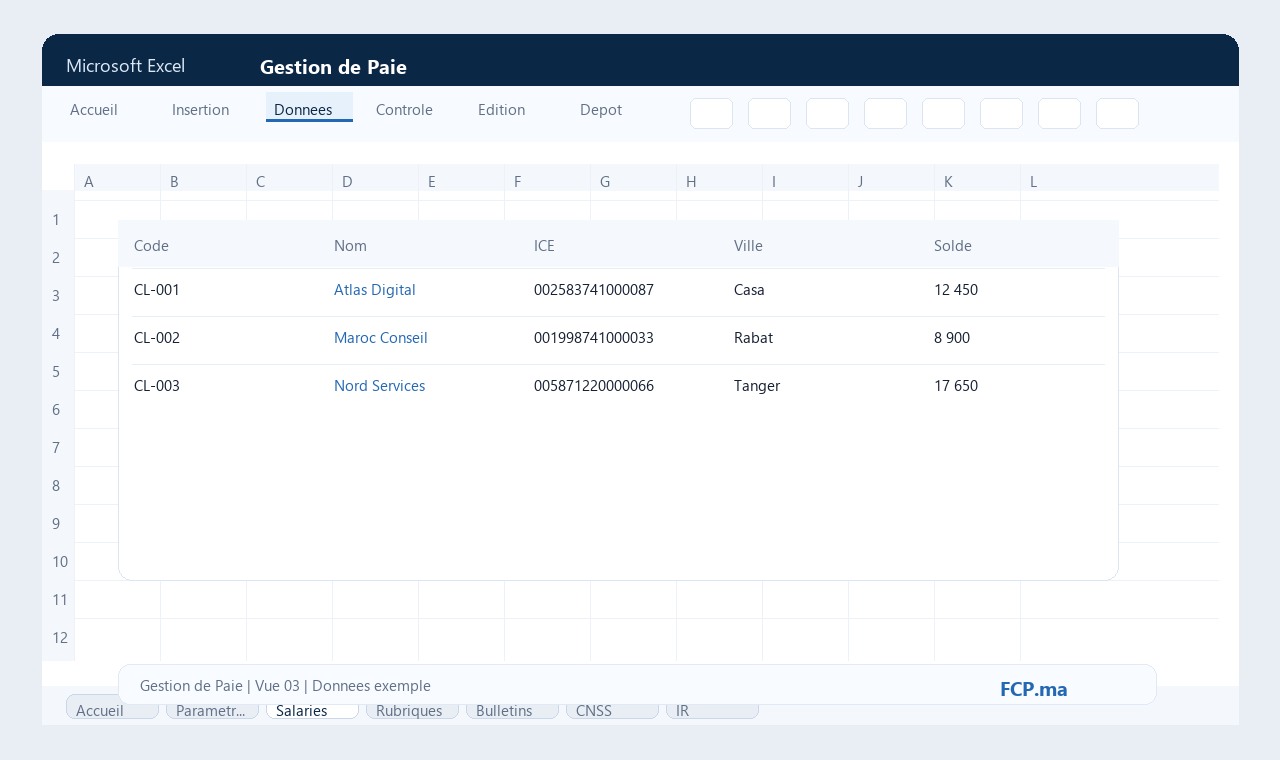Open the Accueil sheet tab at bottom

point(112,710)
